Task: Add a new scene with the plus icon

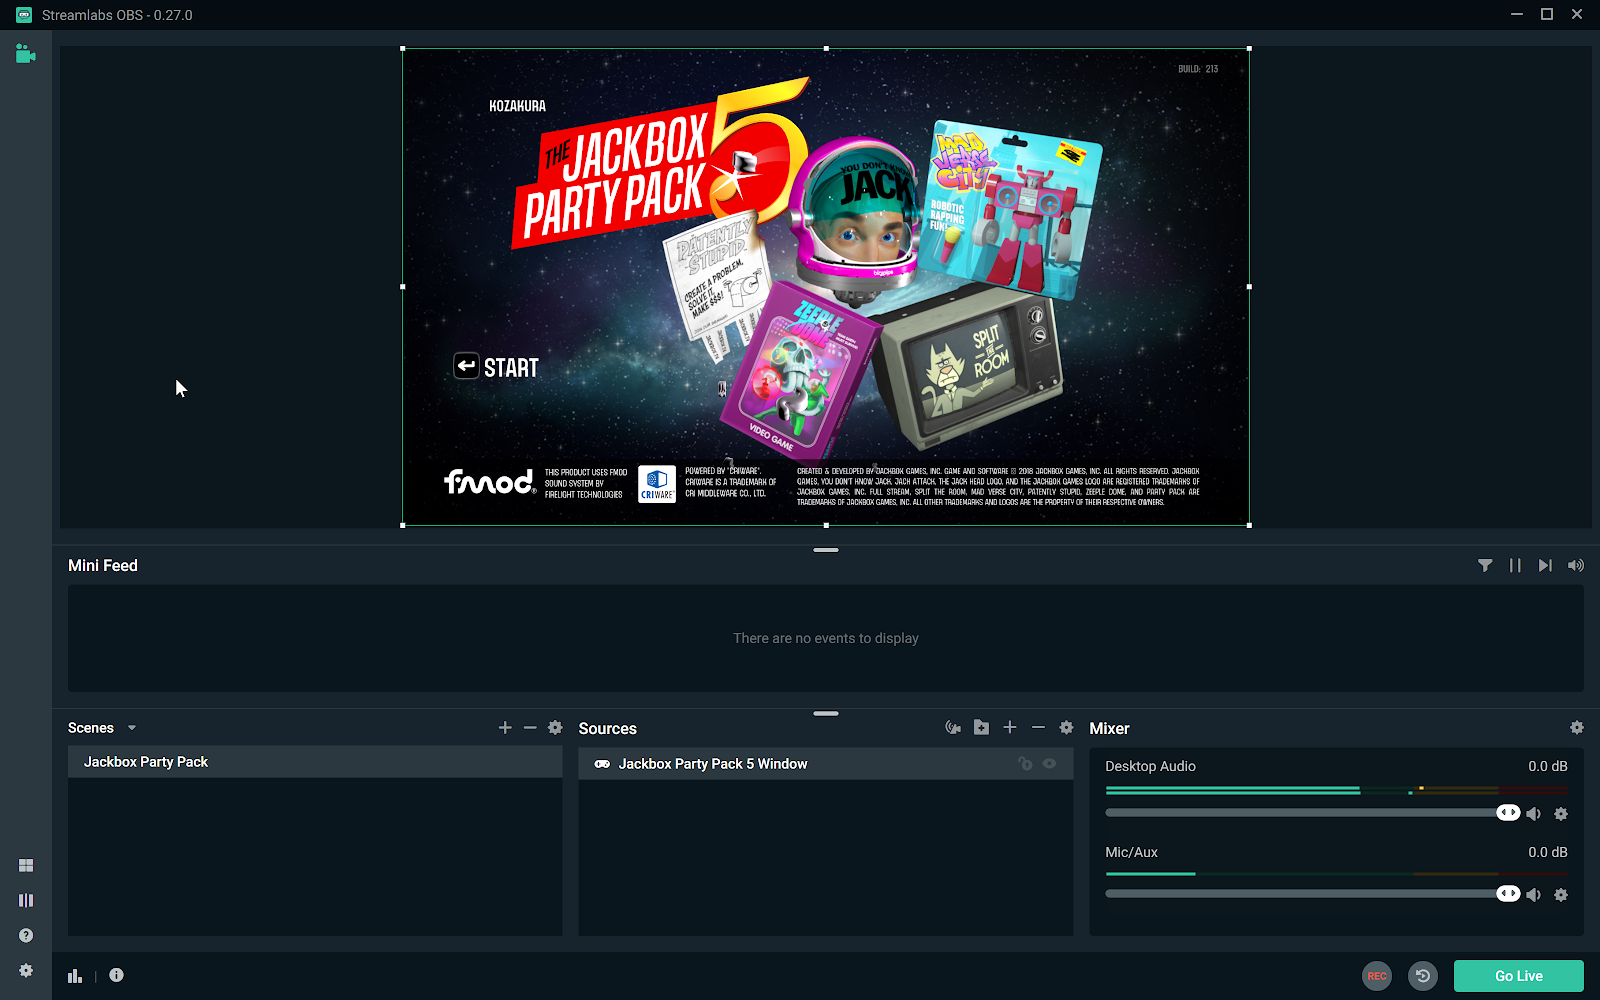Action: [505, 728]
